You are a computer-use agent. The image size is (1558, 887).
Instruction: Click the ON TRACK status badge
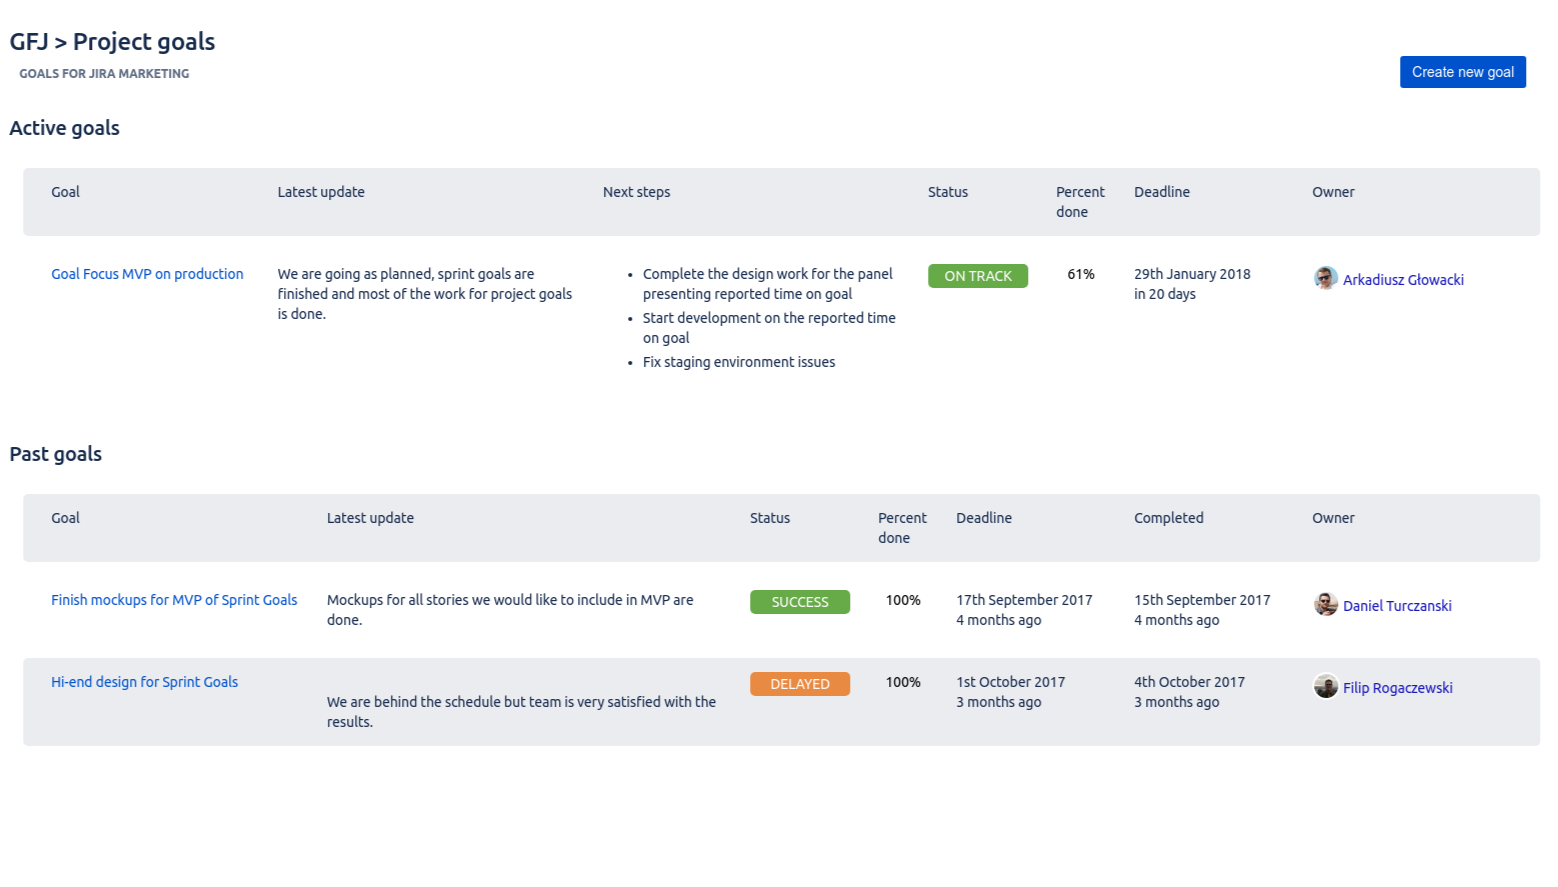pyautogui.click(x=977, y=276)
